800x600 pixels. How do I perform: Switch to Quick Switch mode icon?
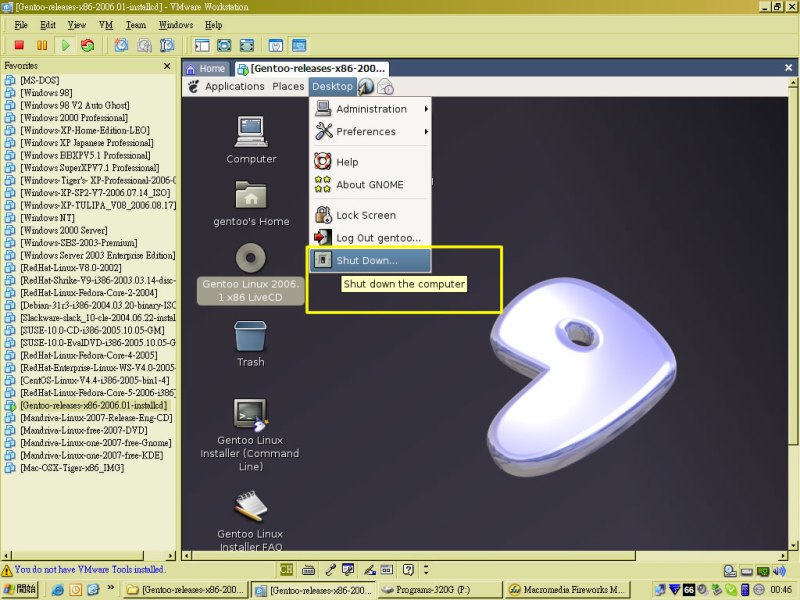click(224, 45)
